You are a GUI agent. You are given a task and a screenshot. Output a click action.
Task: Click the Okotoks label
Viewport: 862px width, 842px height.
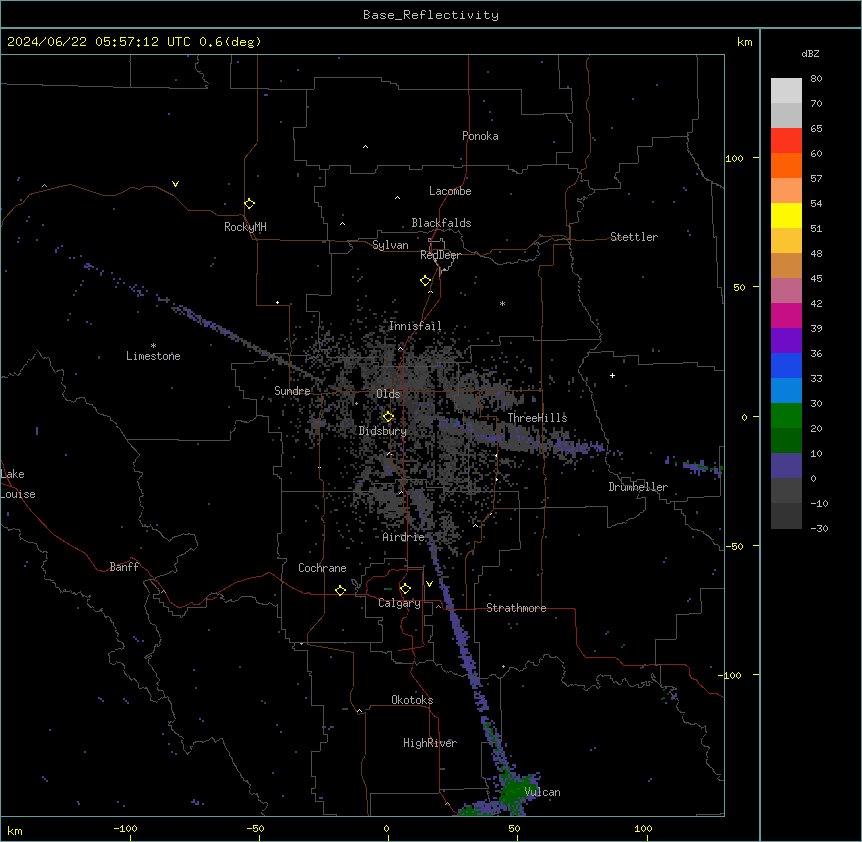point(412,700)
